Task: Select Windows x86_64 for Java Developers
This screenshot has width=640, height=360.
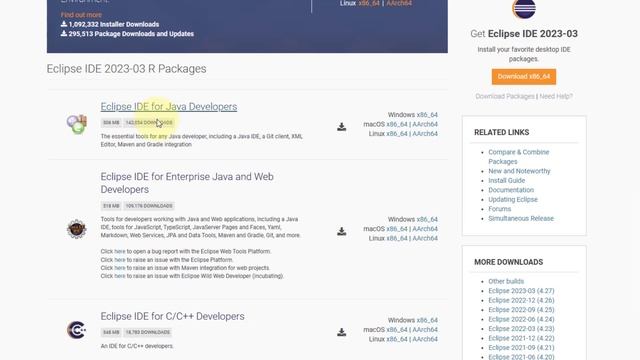Action: 427,115
